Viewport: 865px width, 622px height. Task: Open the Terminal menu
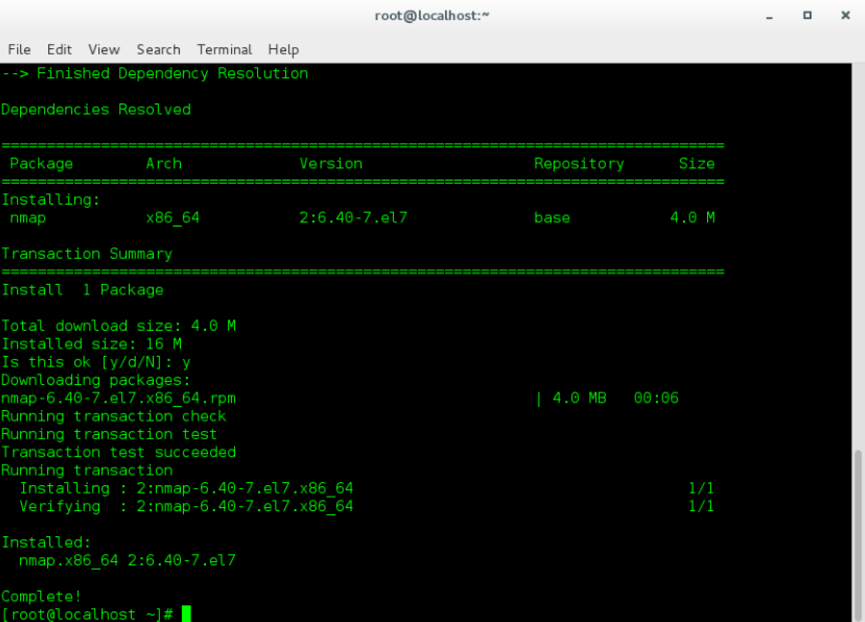point(224,49)
